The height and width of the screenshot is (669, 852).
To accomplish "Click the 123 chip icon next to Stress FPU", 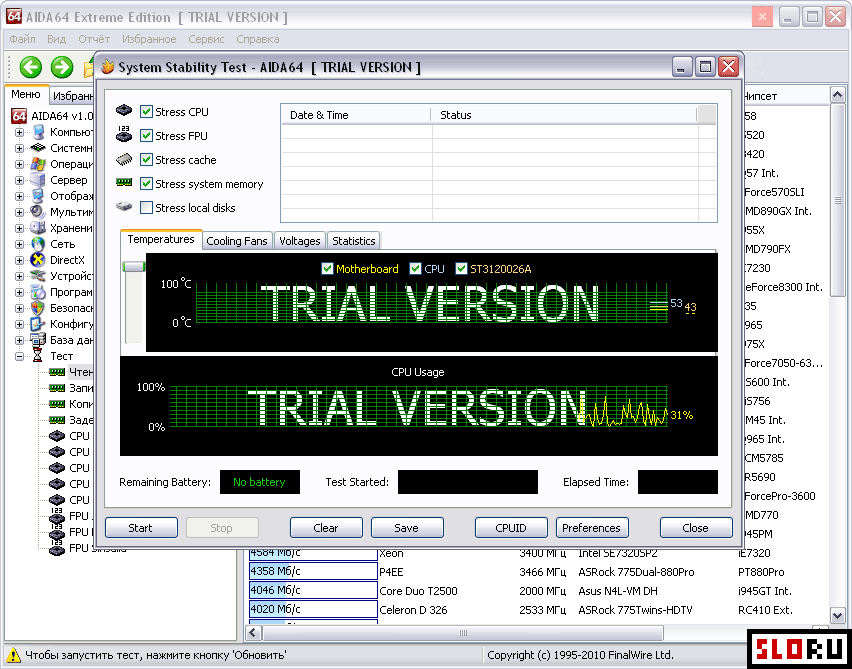I will click(x=124, y=135).
